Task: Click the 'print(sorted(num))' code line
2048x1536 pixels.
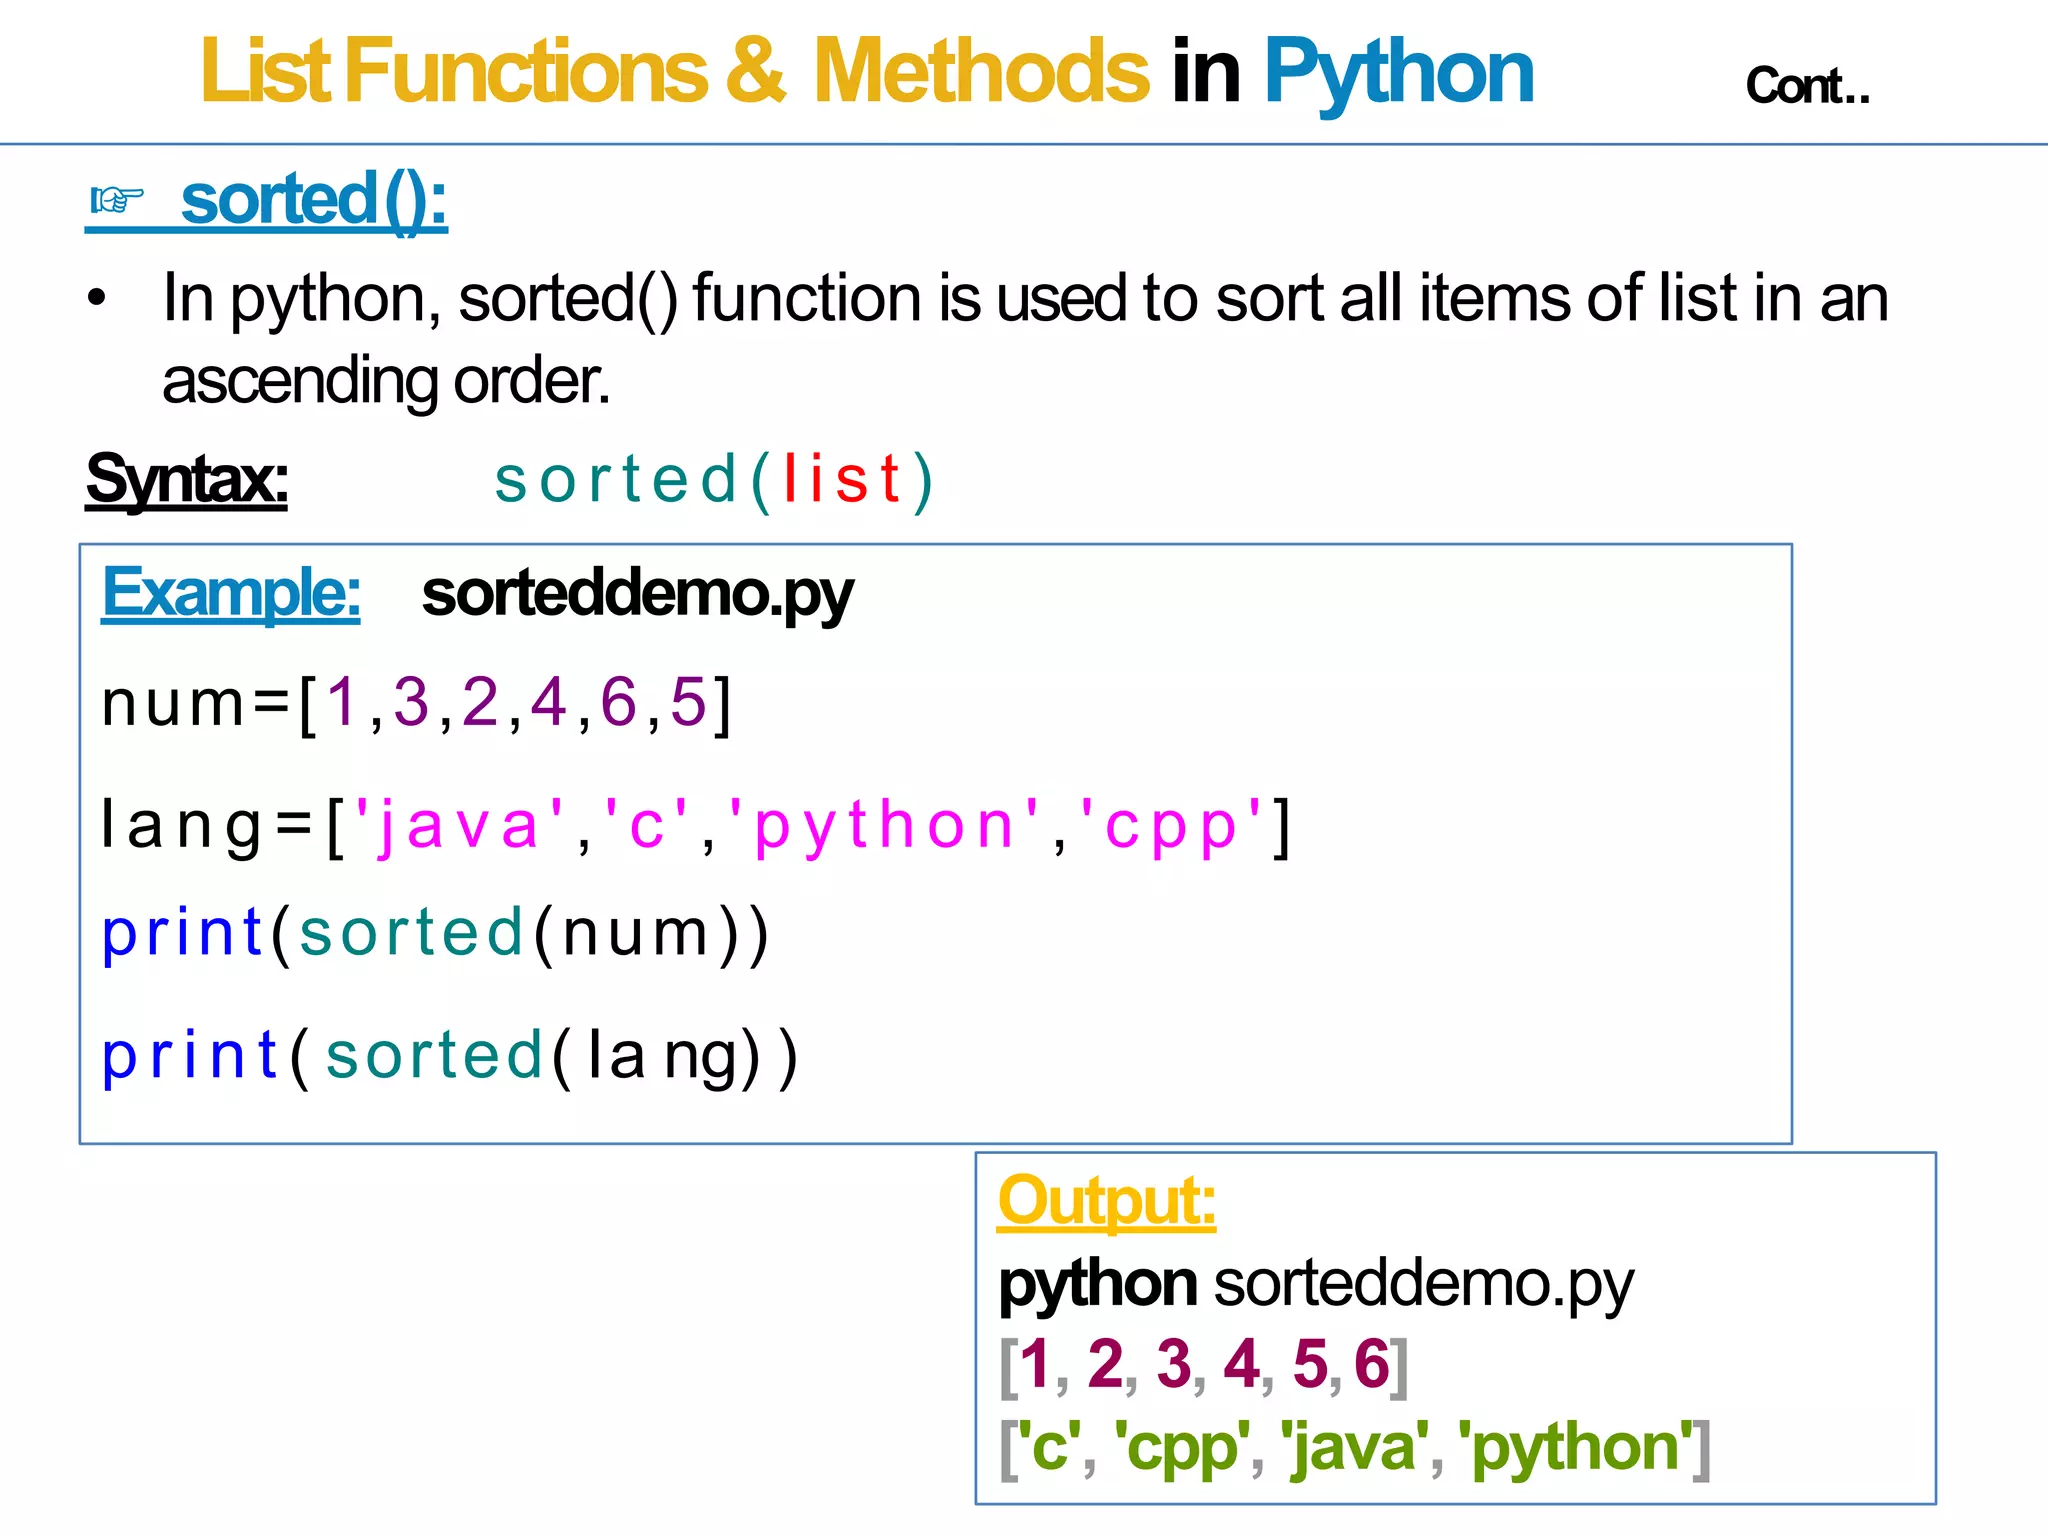Action: 436,934
